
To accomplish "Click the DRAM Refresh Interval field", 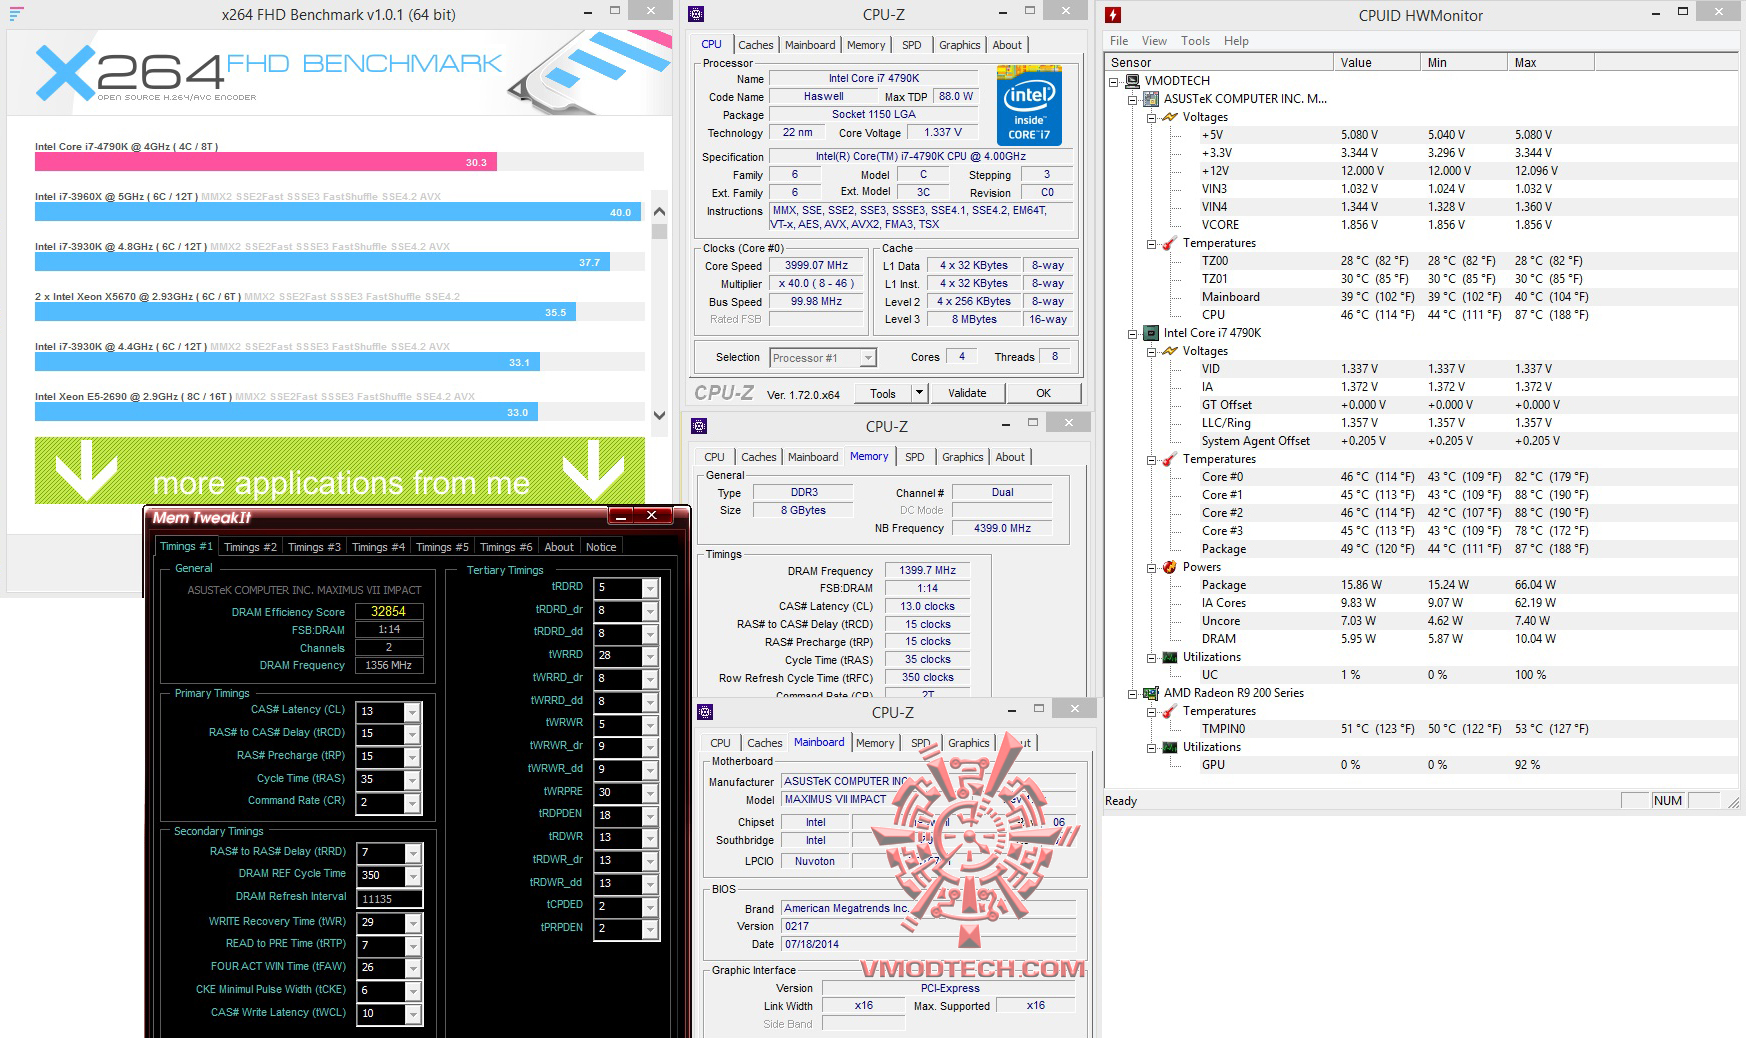I will [x=389, y=899].
